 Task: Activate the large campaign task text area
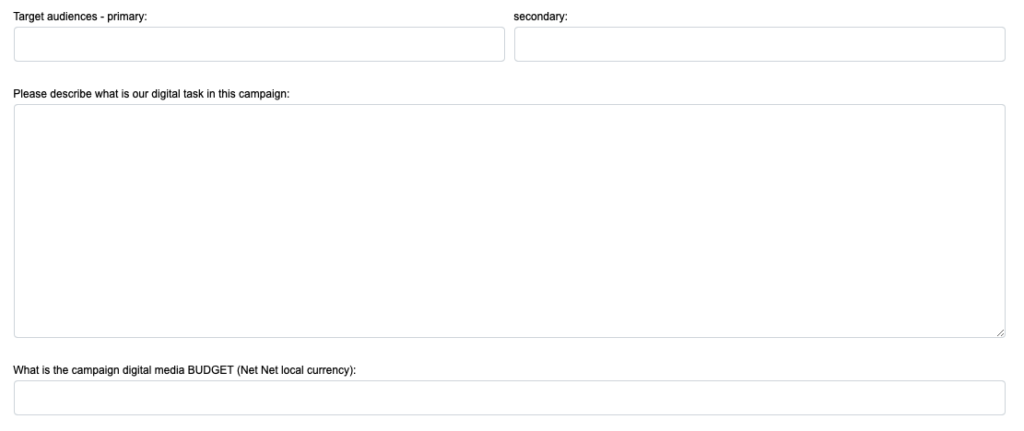pos(509,220)
